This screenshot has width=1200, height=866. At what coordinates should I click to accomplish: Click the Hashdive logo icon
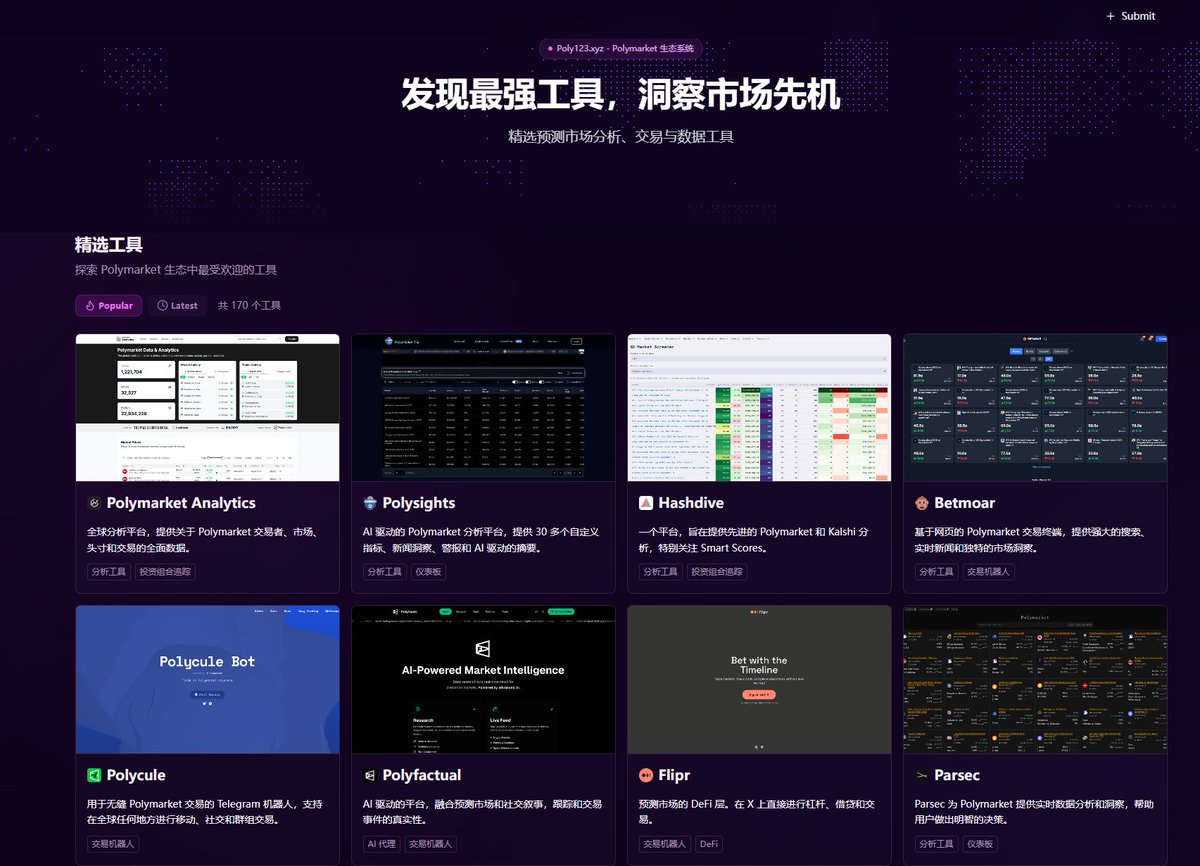(646, 503)
